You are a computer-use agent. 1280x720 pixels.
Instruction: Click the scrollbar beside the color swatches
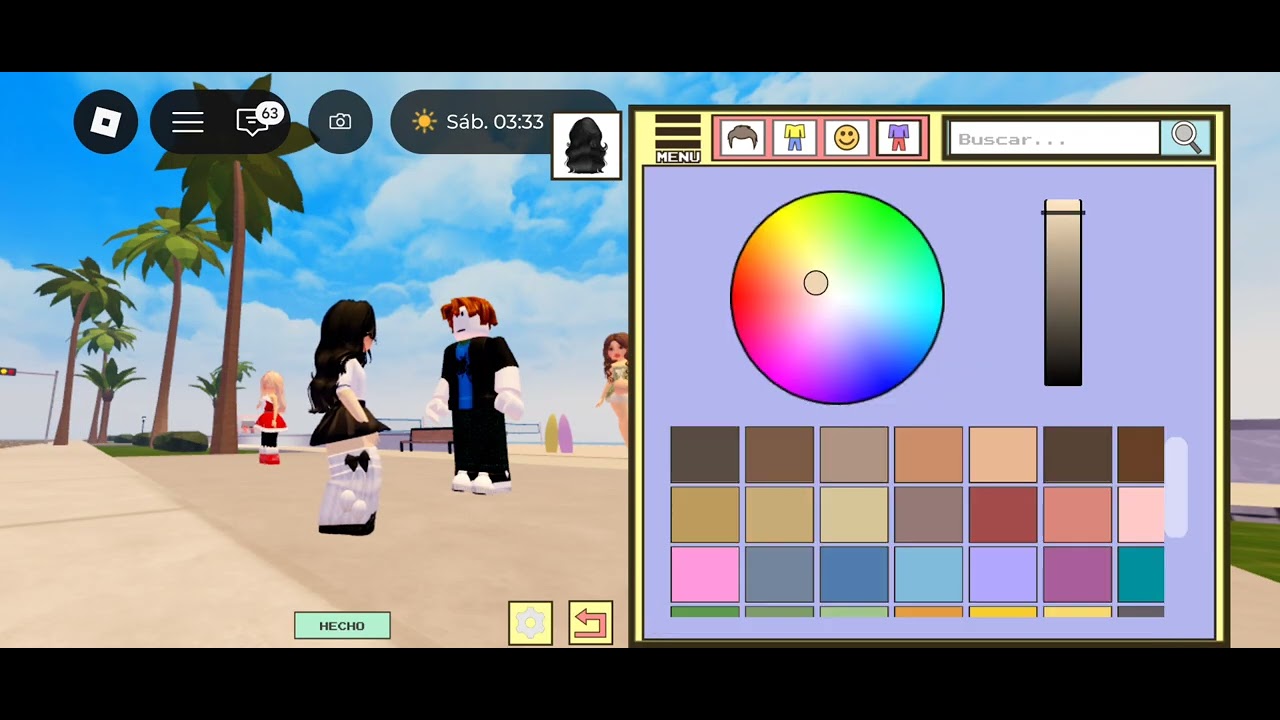click(1176, 487)
